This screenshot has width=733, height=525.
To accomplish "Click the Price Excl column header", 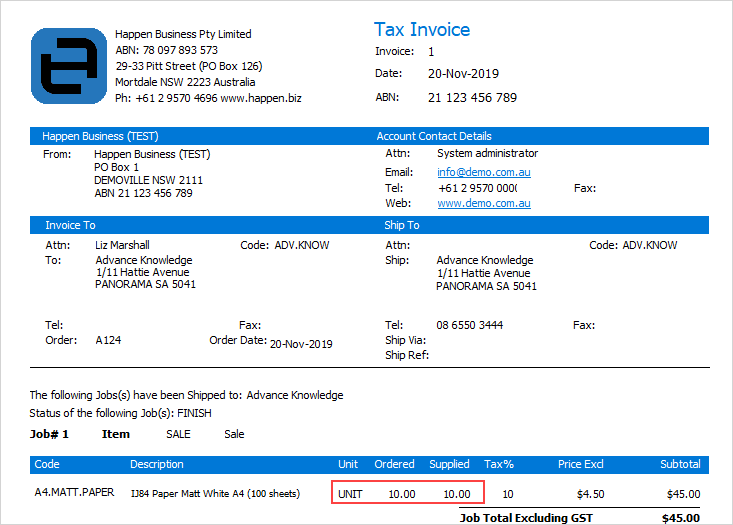I will pos(581,464).
